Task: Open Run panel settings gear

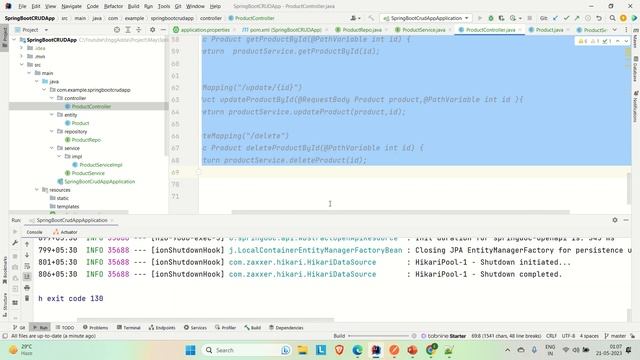Action: 615,220
